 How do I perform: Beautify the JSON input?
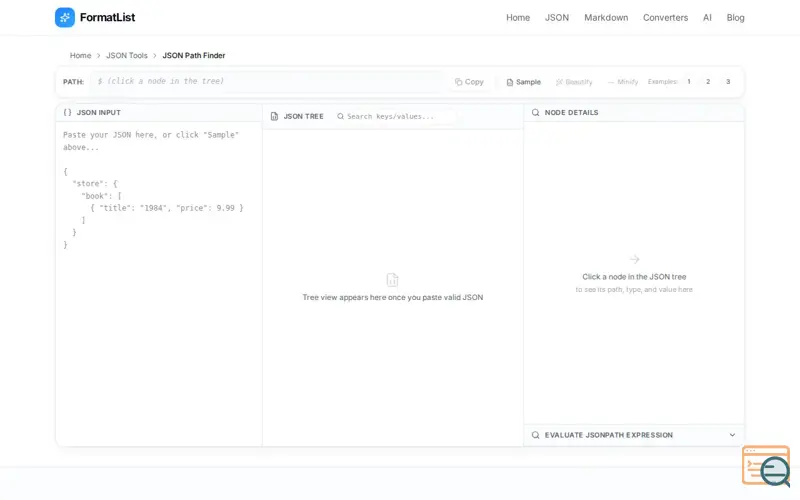tap(574, 82)
